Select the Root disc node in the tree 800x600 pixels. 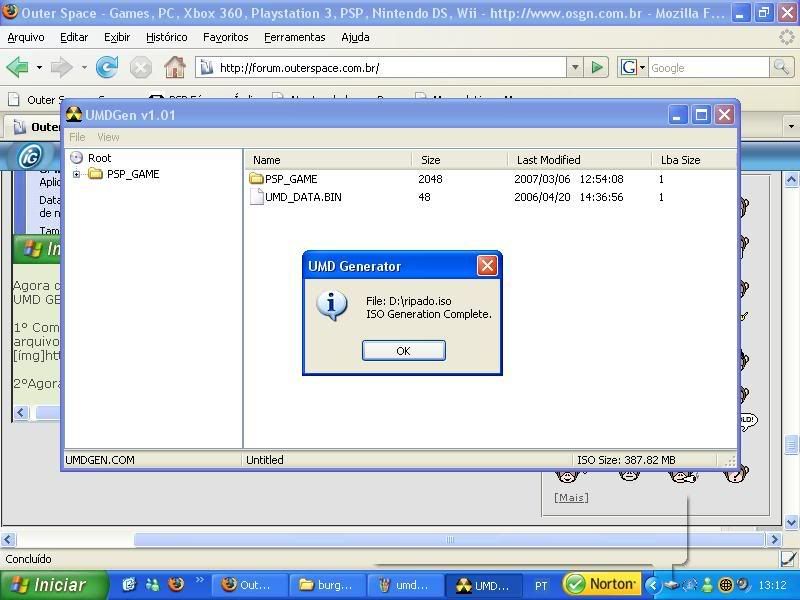99,158
